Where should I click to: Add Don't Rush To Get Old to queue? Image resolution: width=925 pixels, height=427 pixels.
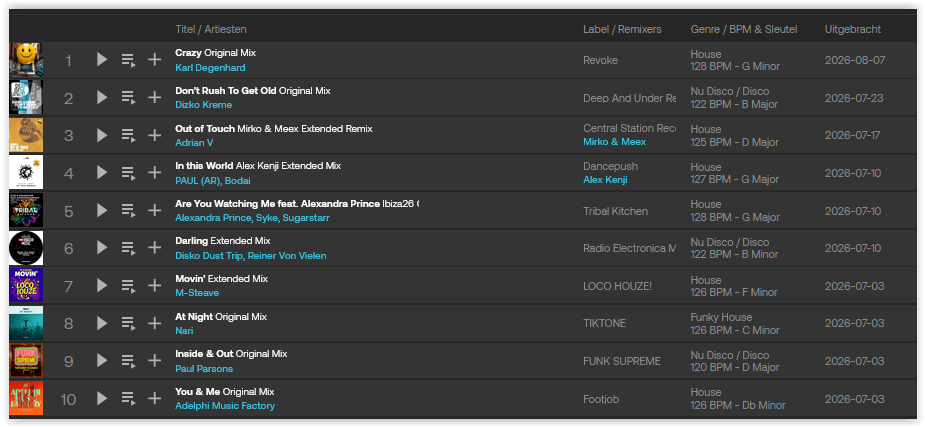[x=129, y=97]
